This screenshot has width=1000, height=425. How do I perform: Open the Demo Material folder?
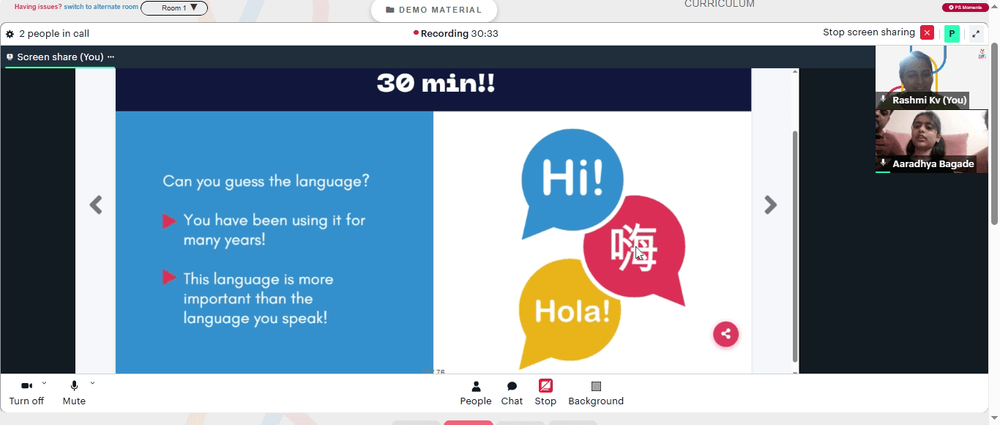pos(434,10)
